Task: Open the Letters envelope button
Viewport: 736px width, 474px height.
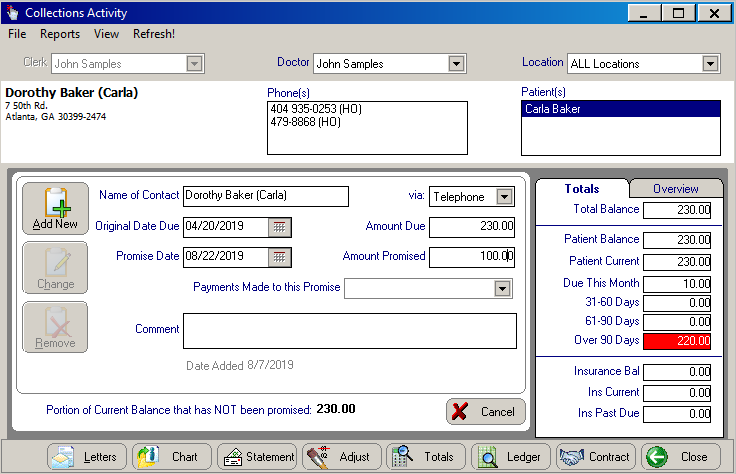Action: coord(87,457)
